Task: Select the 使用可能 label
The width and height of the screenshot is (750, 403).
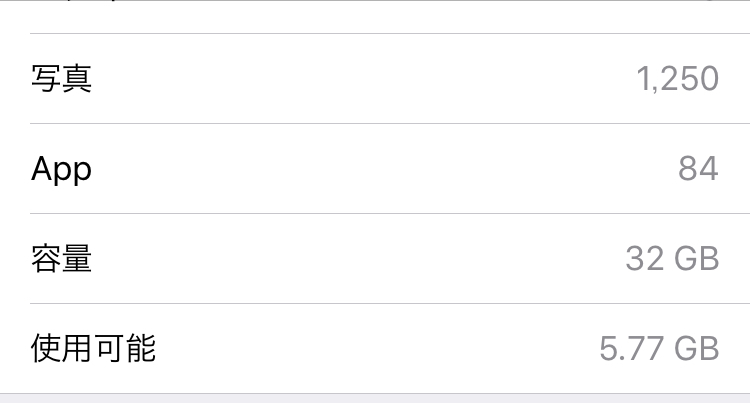Action: (x=93, y=349)
